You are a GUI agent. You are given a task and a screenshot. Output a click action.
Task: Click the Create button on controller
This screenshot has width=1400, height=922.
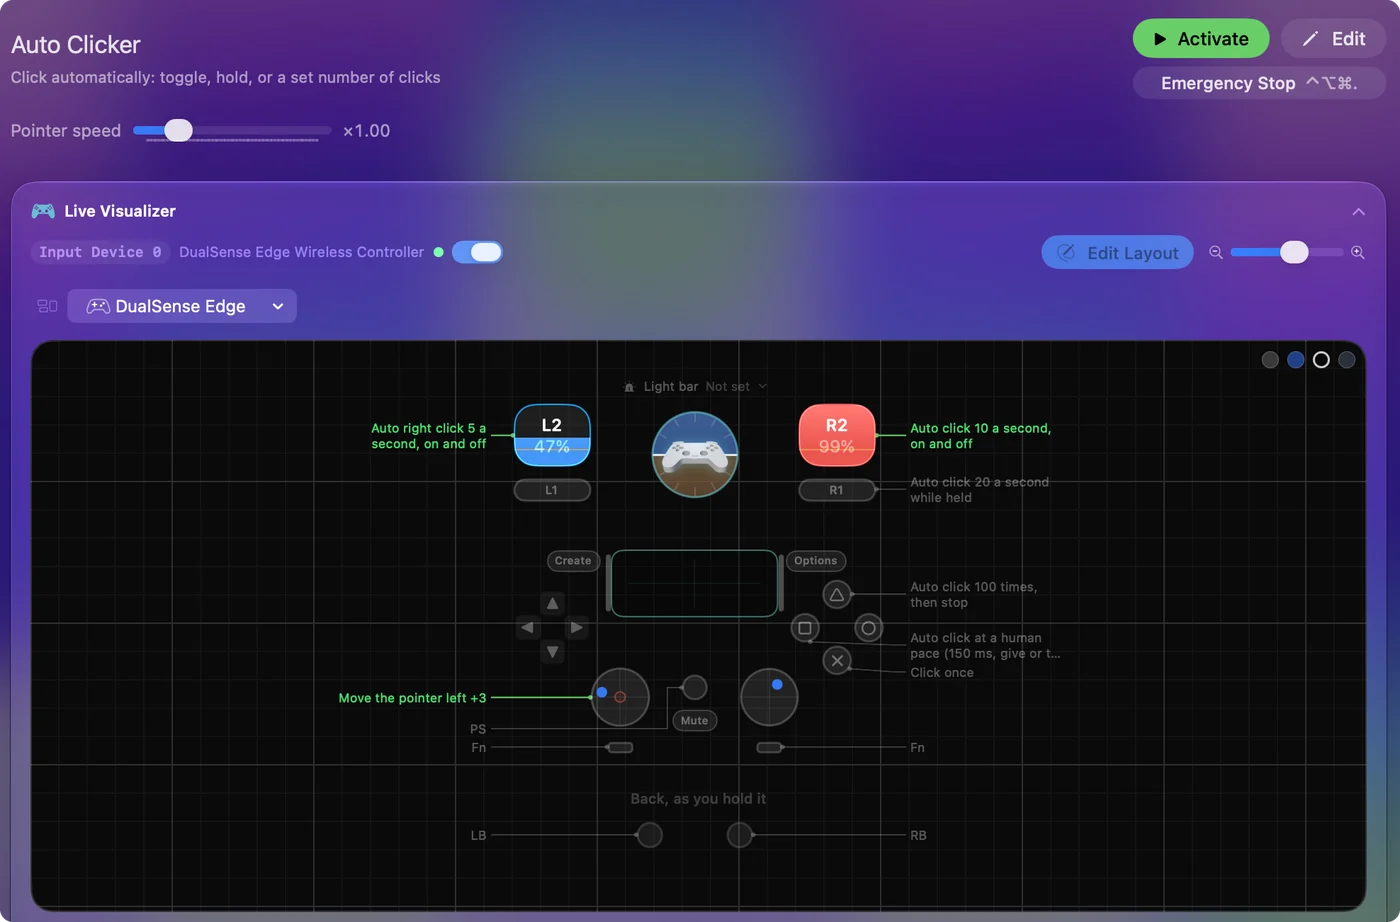click(x=573, y=561)
